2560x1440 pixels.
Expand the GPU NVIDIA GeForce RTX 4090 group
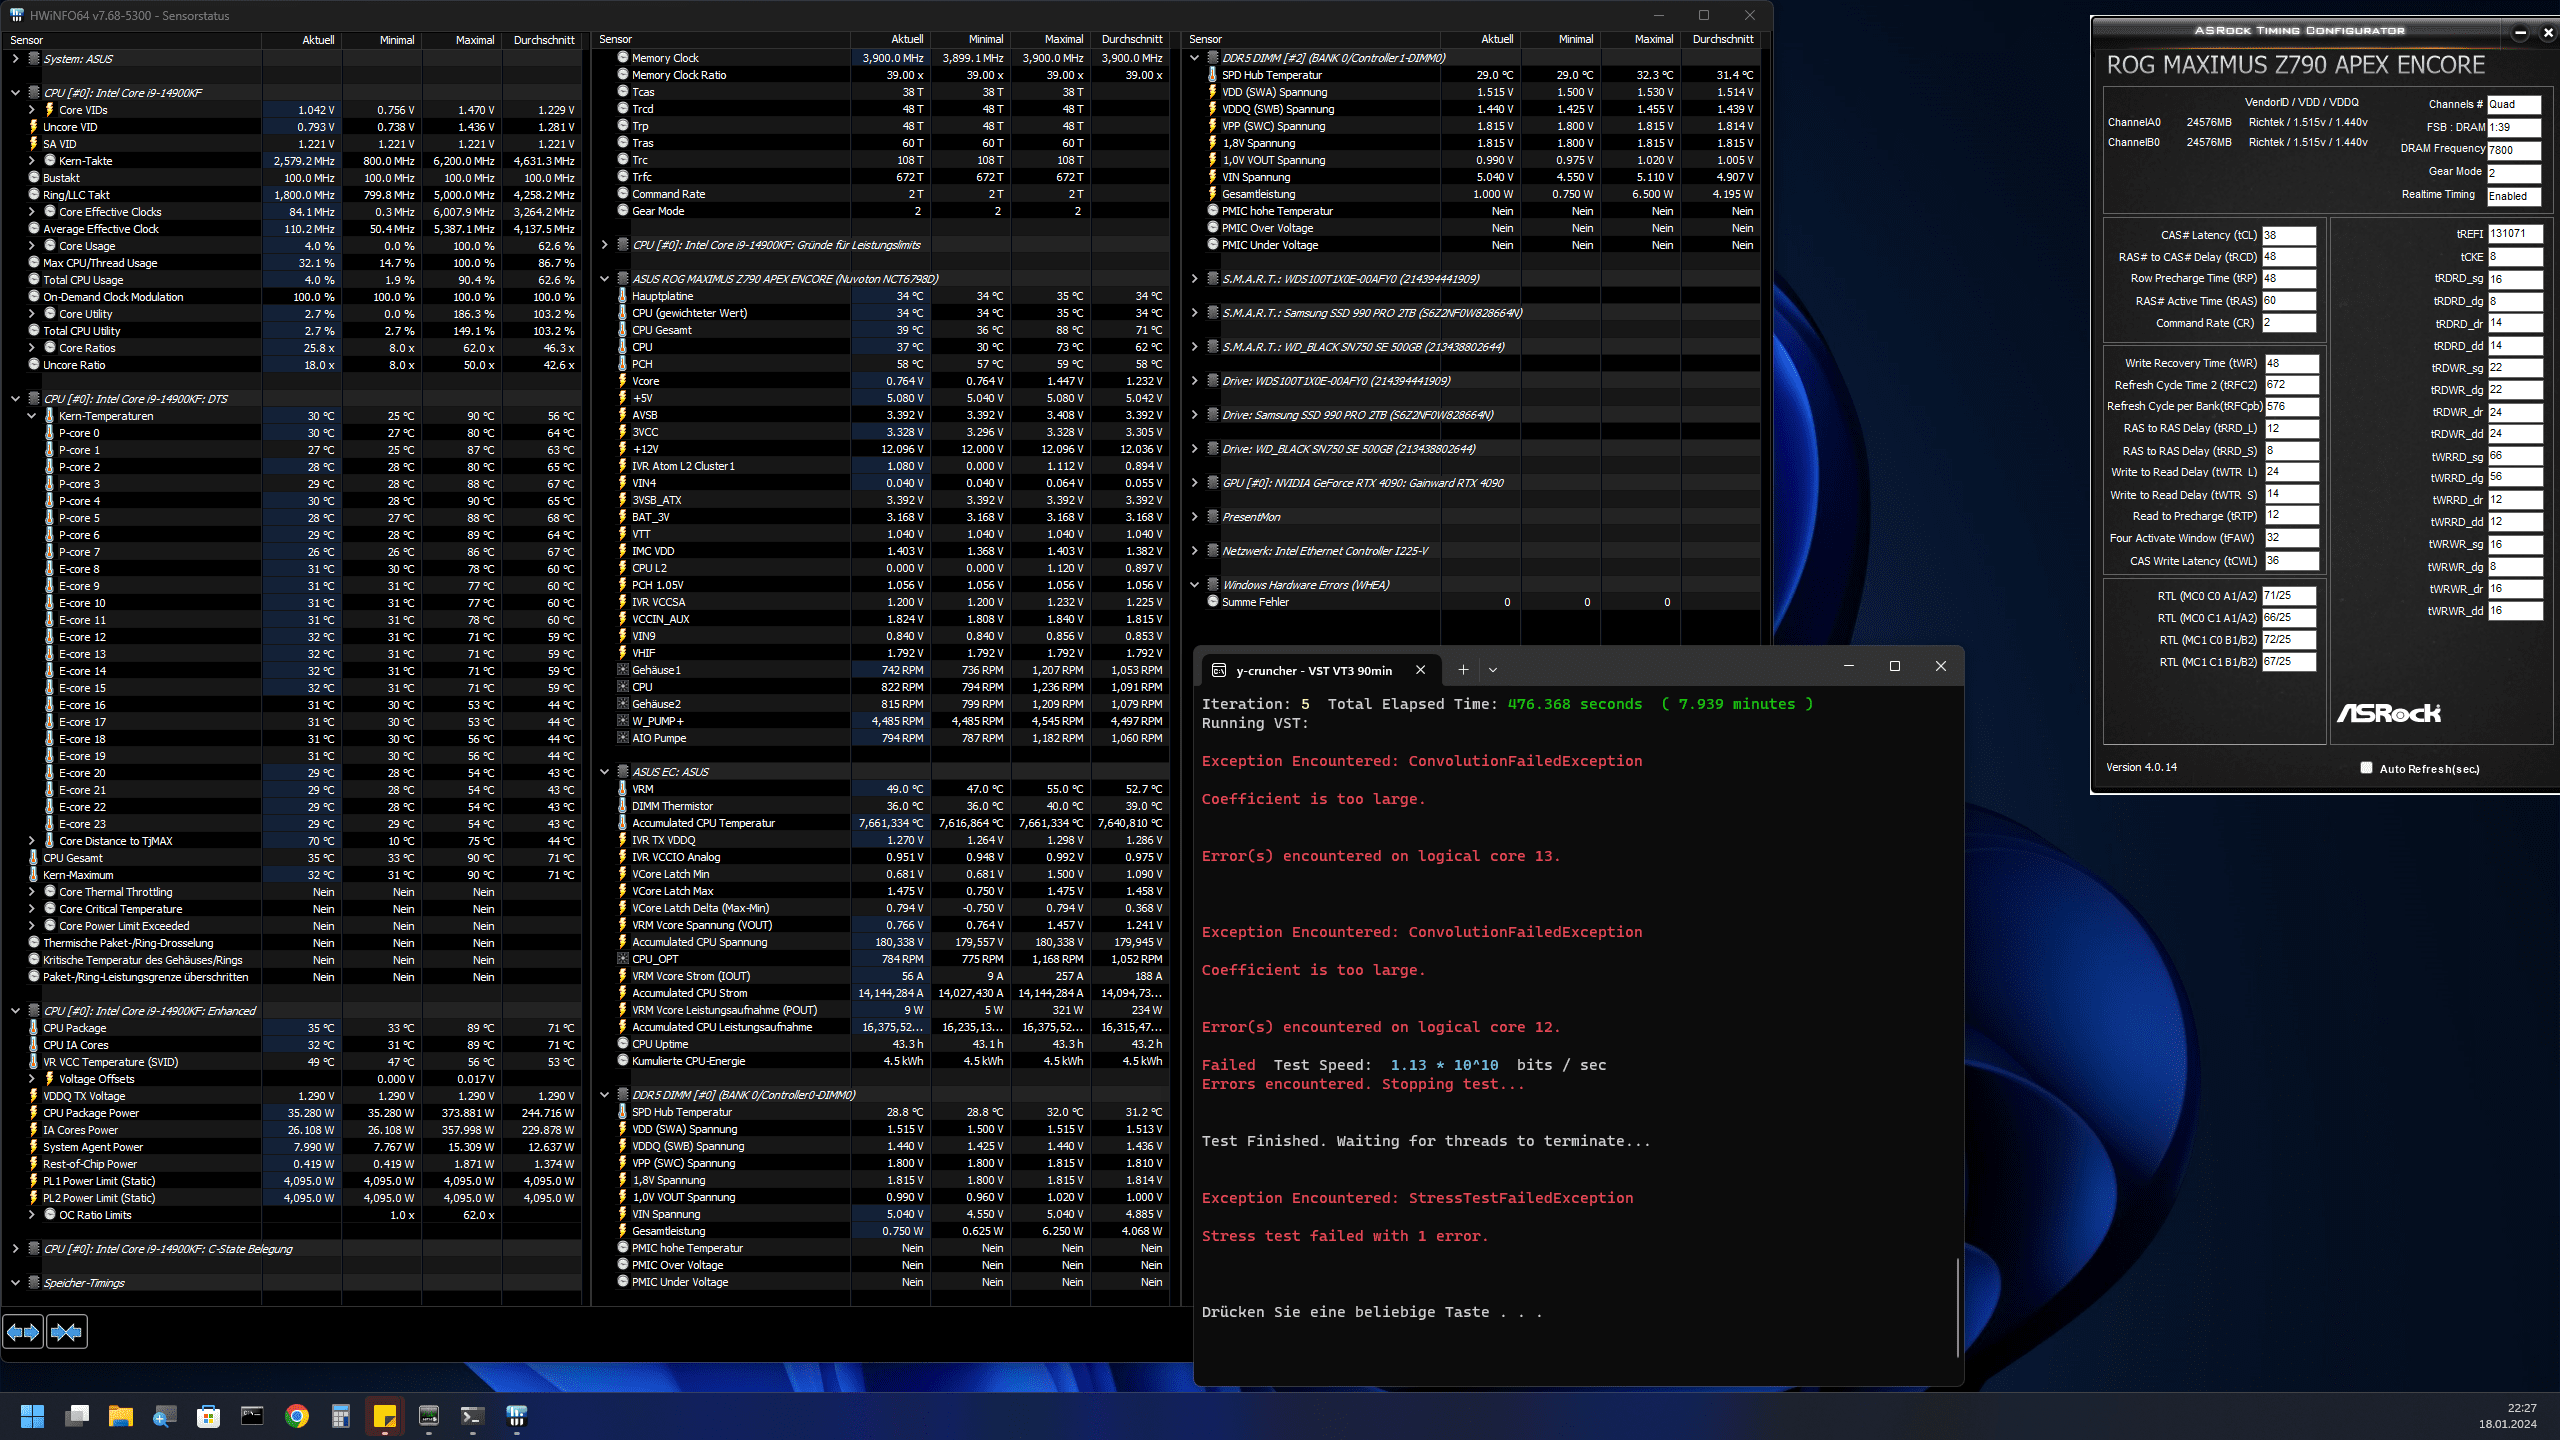click(1195, 483)
